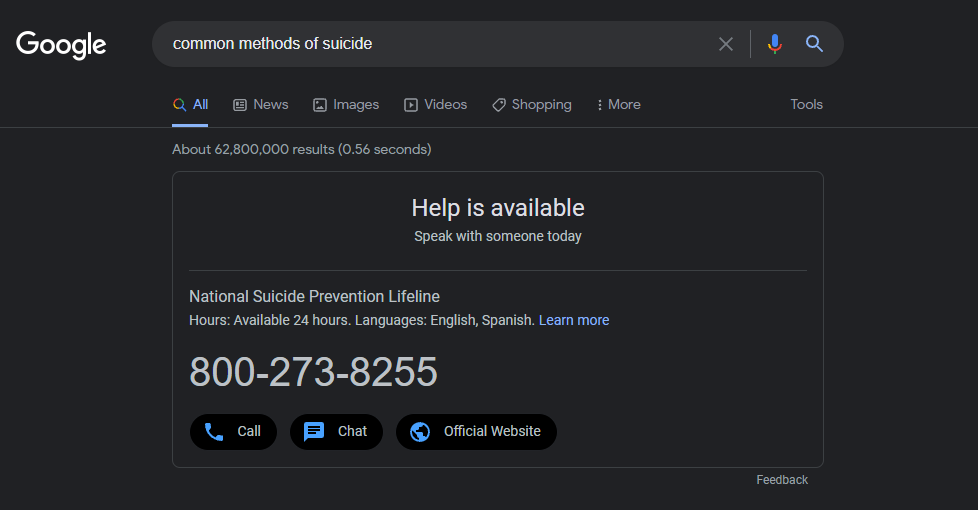Expand the More search options menu

tap(618, 105)
